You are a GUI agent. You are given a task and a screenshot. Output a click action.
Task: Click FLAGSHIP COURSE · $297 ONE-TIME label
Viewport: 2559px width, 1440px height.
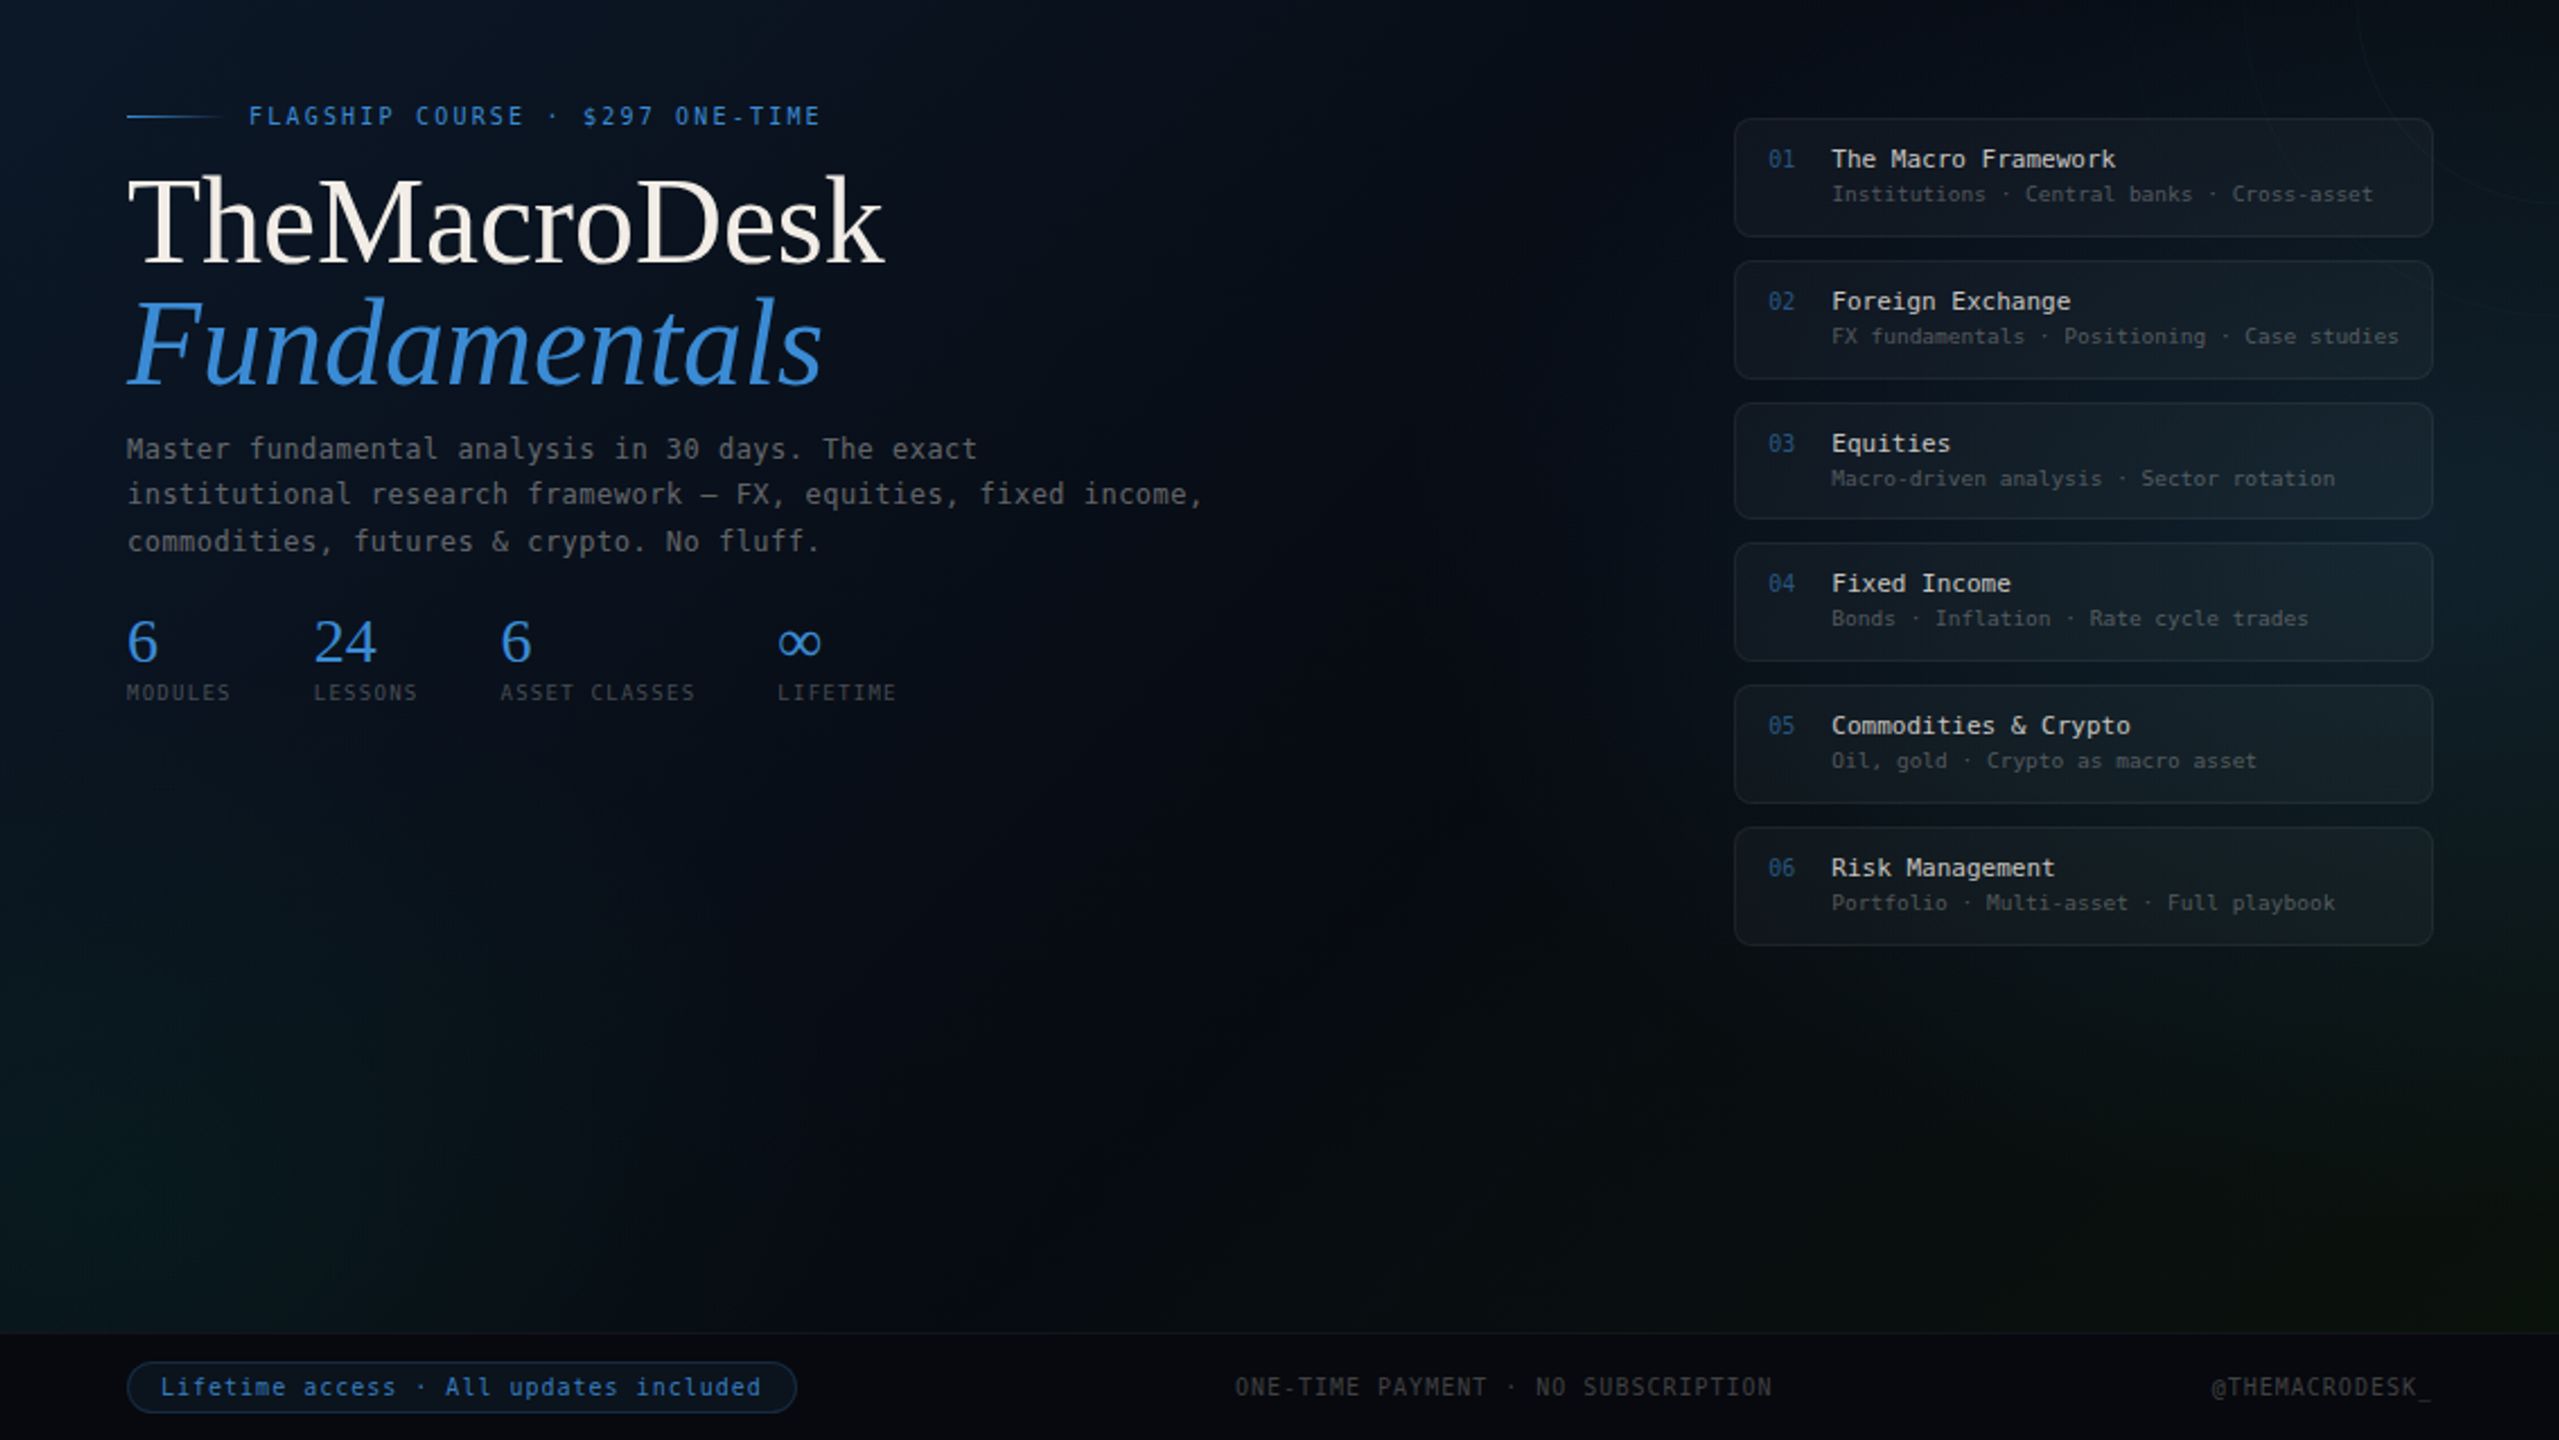tap(534, 116)
